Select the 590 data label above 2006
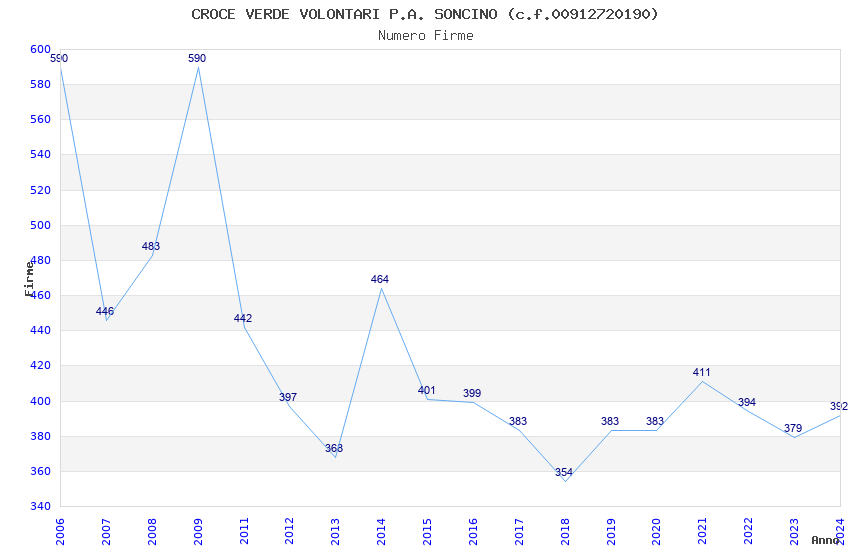This screenshot has height=550, width=850. click(x=59, y=59)
